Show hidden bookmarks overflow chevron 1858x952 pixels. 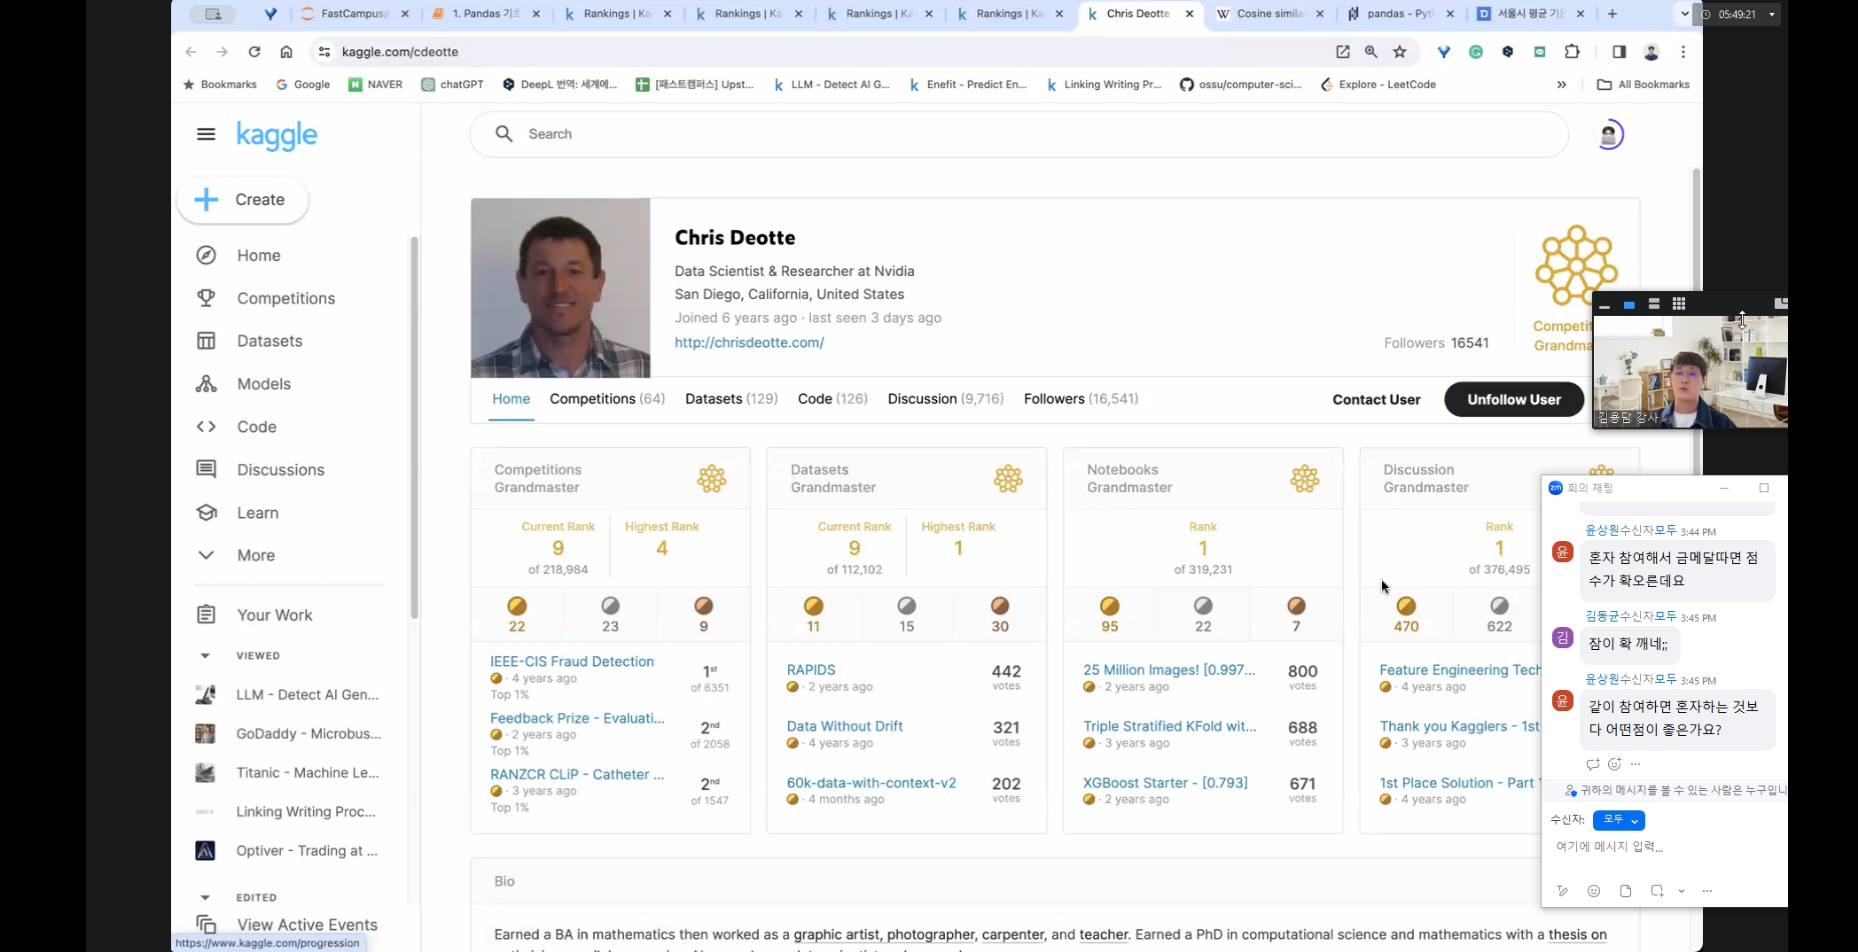click(x=1562, y=85)
